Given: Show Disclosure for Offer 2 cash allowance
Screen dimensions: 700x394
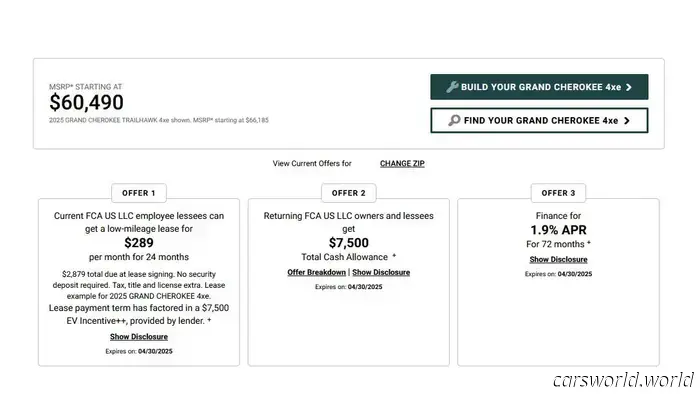Looking at the screenshot, I should (381, 272).
